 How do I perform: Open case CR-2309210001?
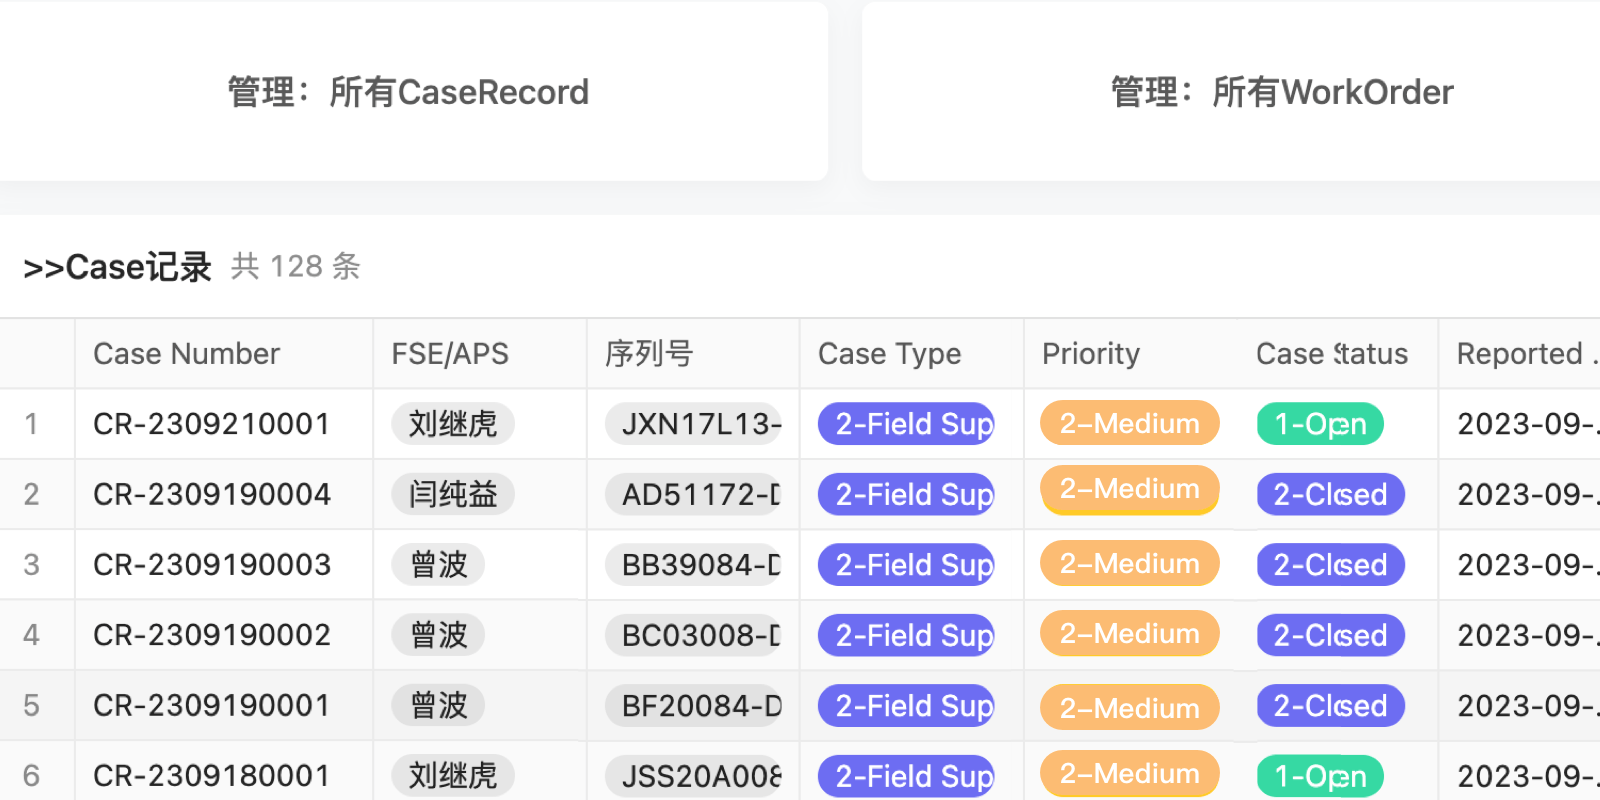point(211,424)
